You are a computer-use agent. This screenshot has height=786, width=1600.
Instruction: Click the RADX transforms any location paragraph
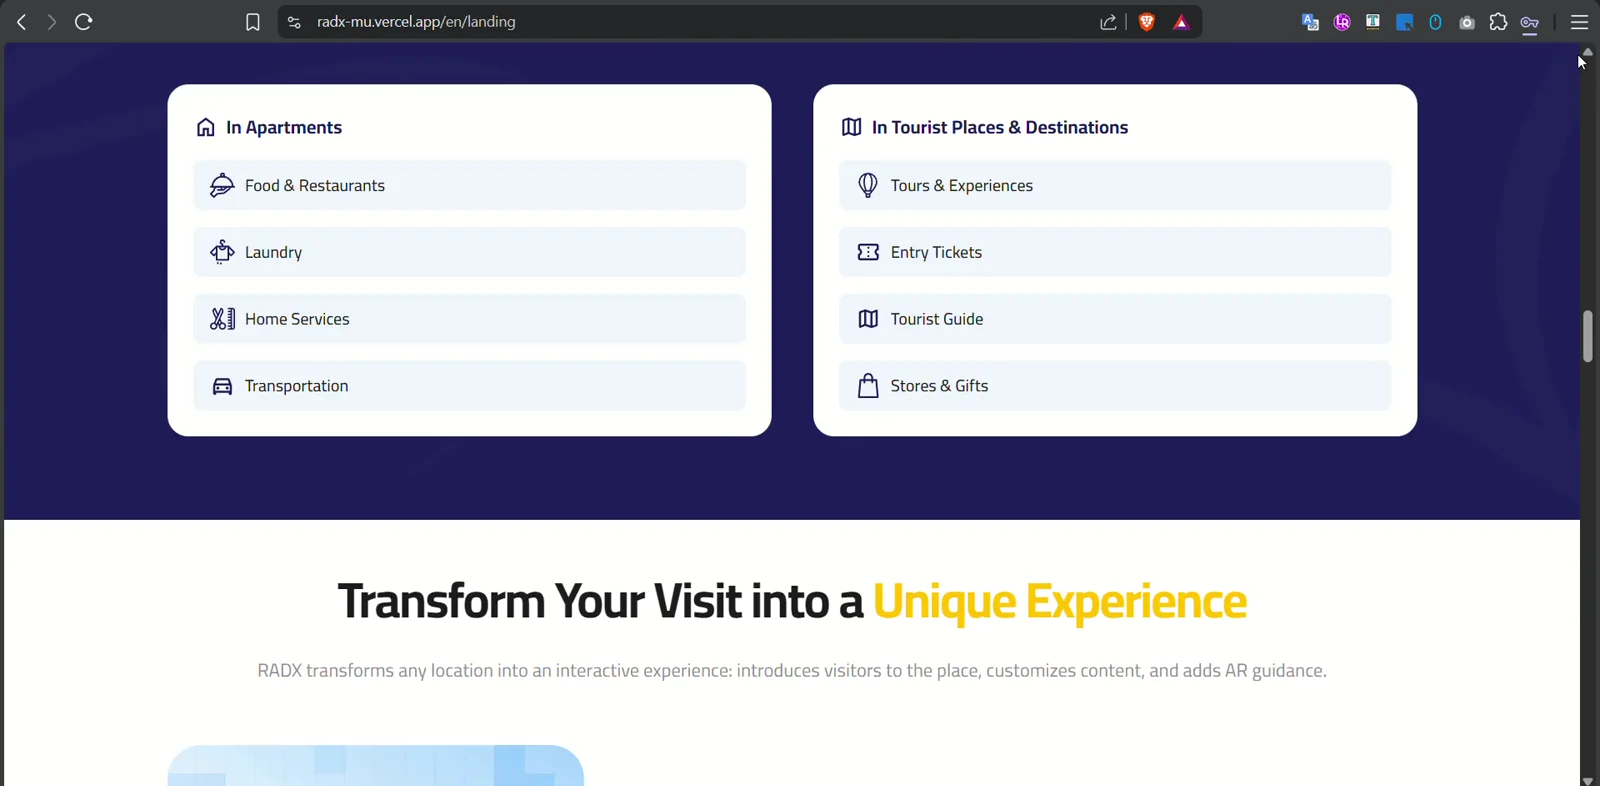point(792,670)
